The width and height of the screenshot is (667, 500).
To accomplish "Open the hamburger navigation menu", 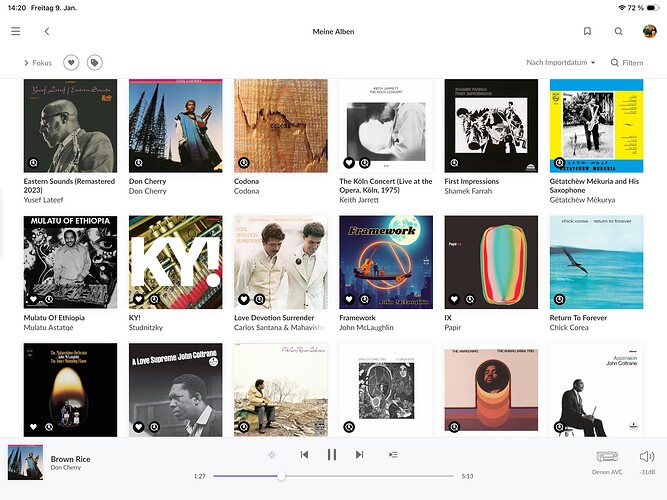I will 15,31.
